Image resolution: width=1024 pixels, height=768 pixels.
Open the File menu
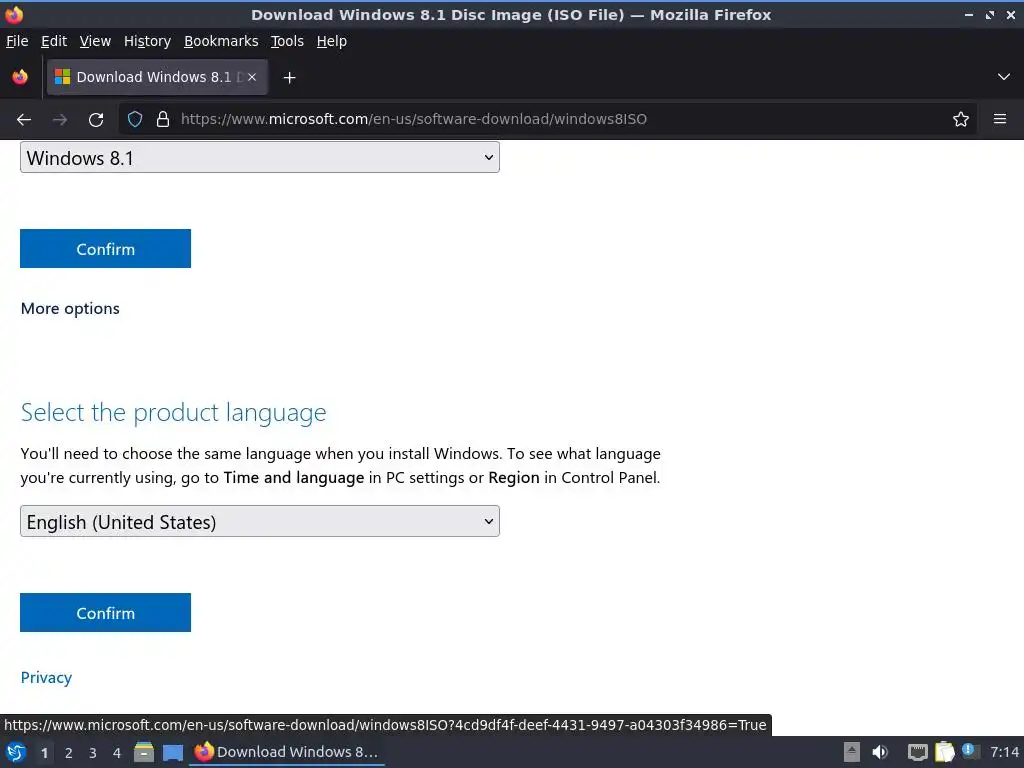click(17, 41)
